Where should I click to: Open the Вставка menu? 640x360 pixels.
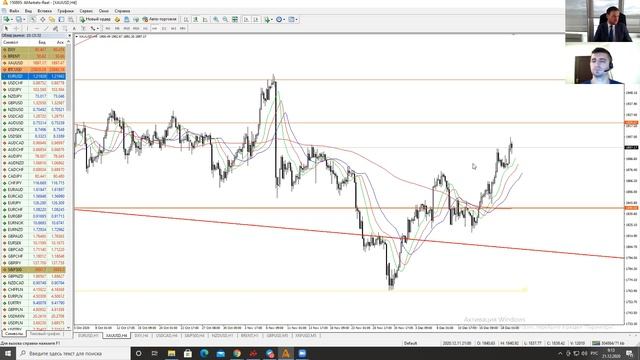44,11
